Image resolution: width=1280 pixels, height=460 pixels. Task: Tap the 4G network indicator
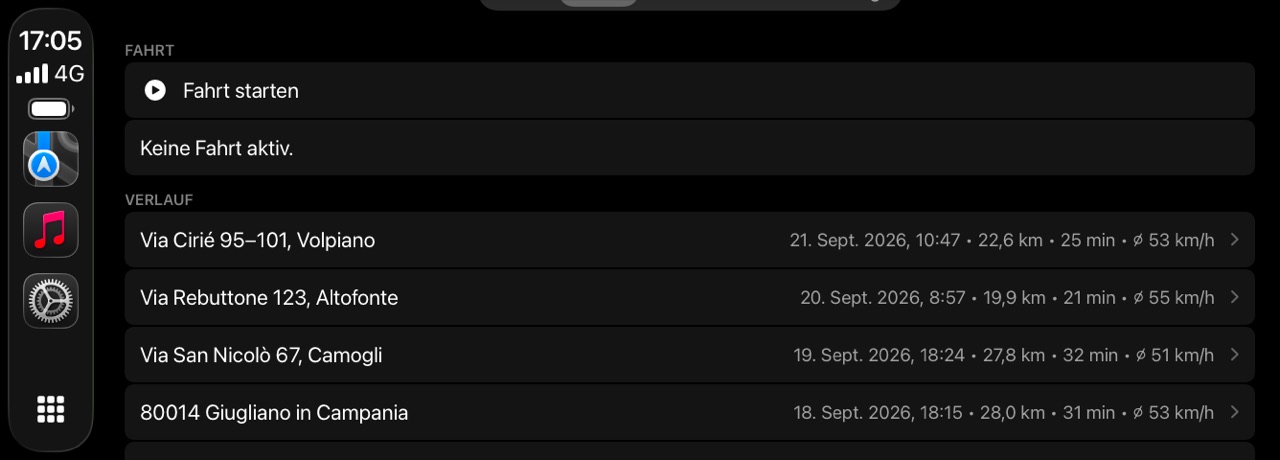[69, 74]
